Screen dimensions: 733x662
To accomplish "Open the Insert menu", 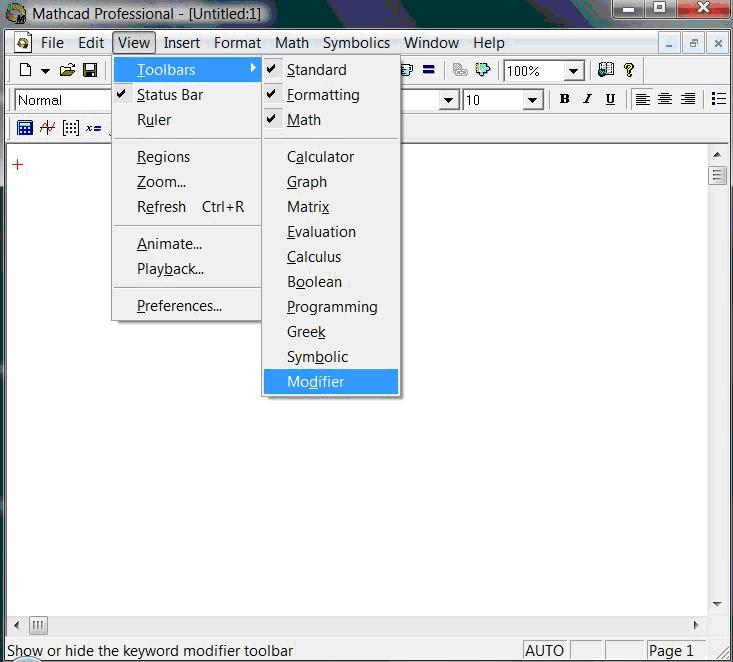I will pyautogui.click(x=182, y=43).
